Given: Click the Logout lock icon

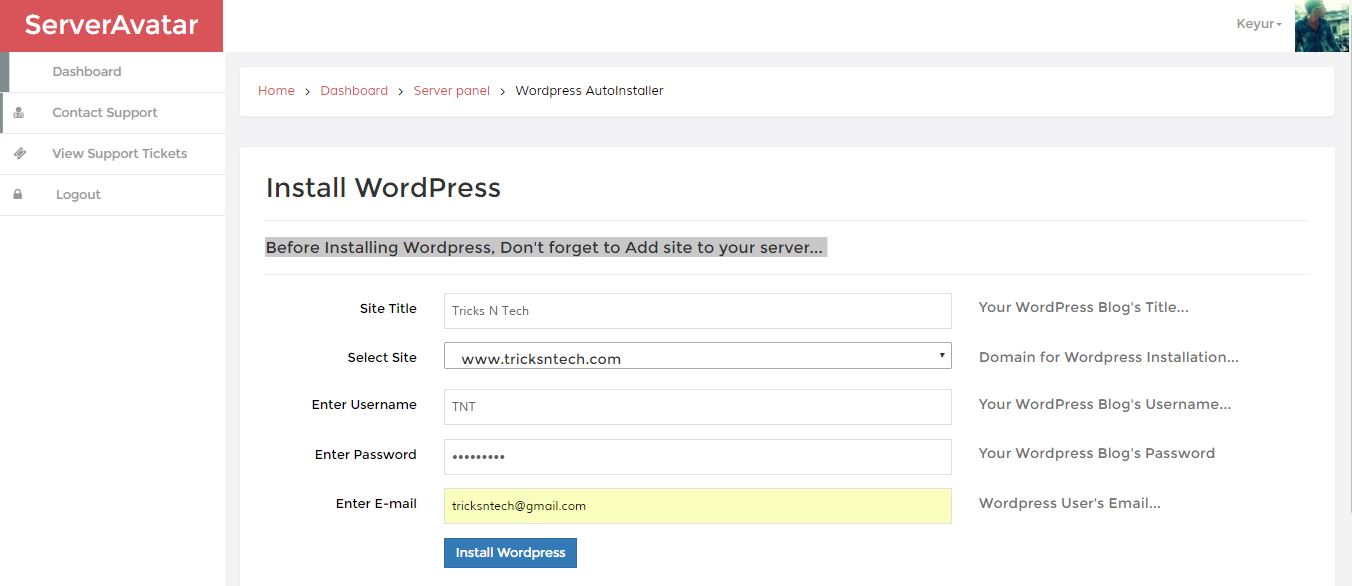Looking at the screenshot, I should [x=18, y=195].
